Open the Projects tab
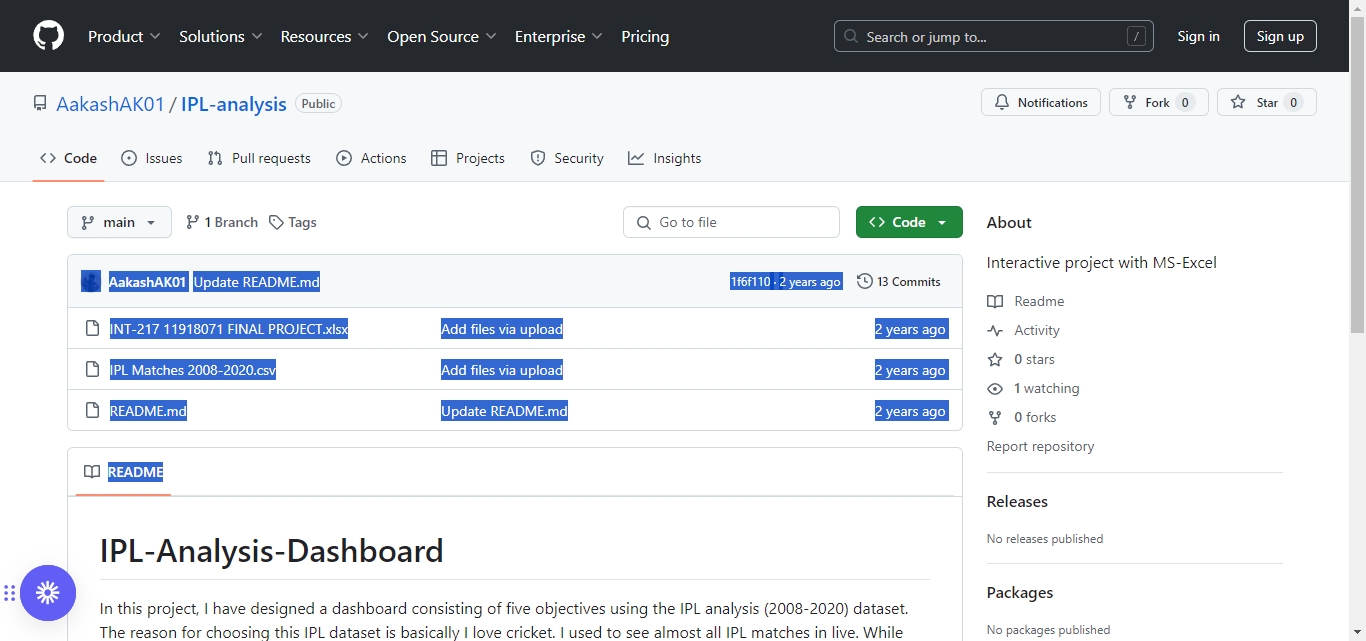Screen dimensions: 1366x641 pos(468,158)
